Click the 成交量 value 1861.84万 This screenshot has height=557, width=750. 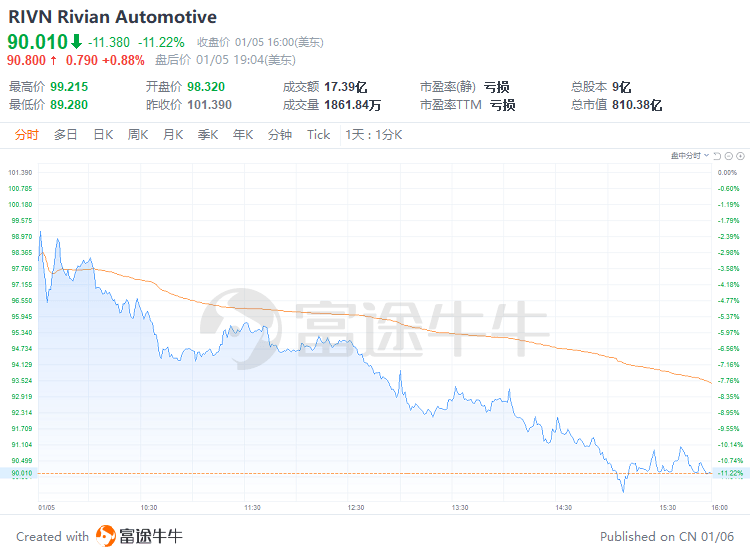[x=353, y=105]
